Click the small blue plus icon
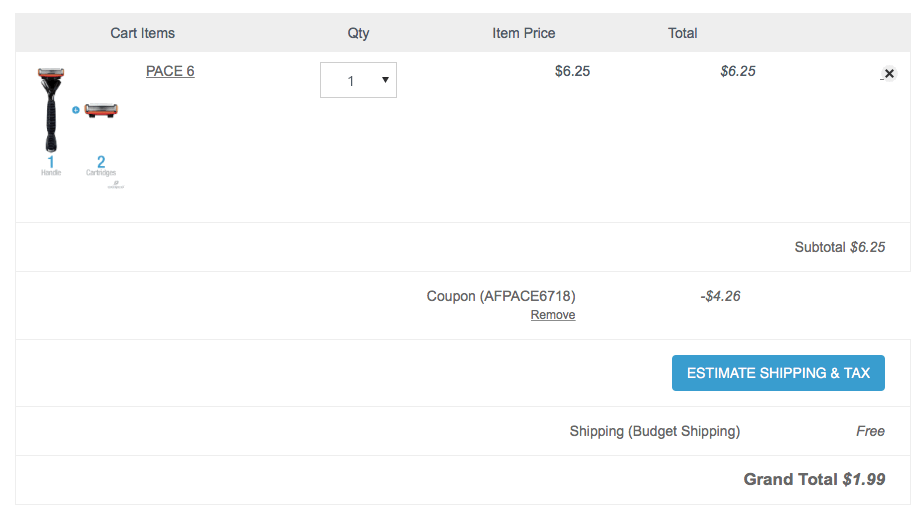920x516 pixels. [x=76, y=110]
